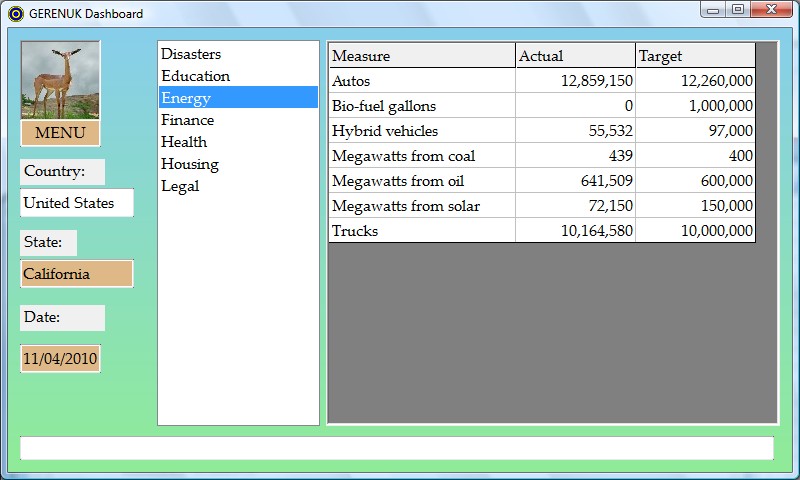Select the Megawatts from solar actual value
Screen dimensions: 800x480
pyautogui.click(x=575, y=206)
